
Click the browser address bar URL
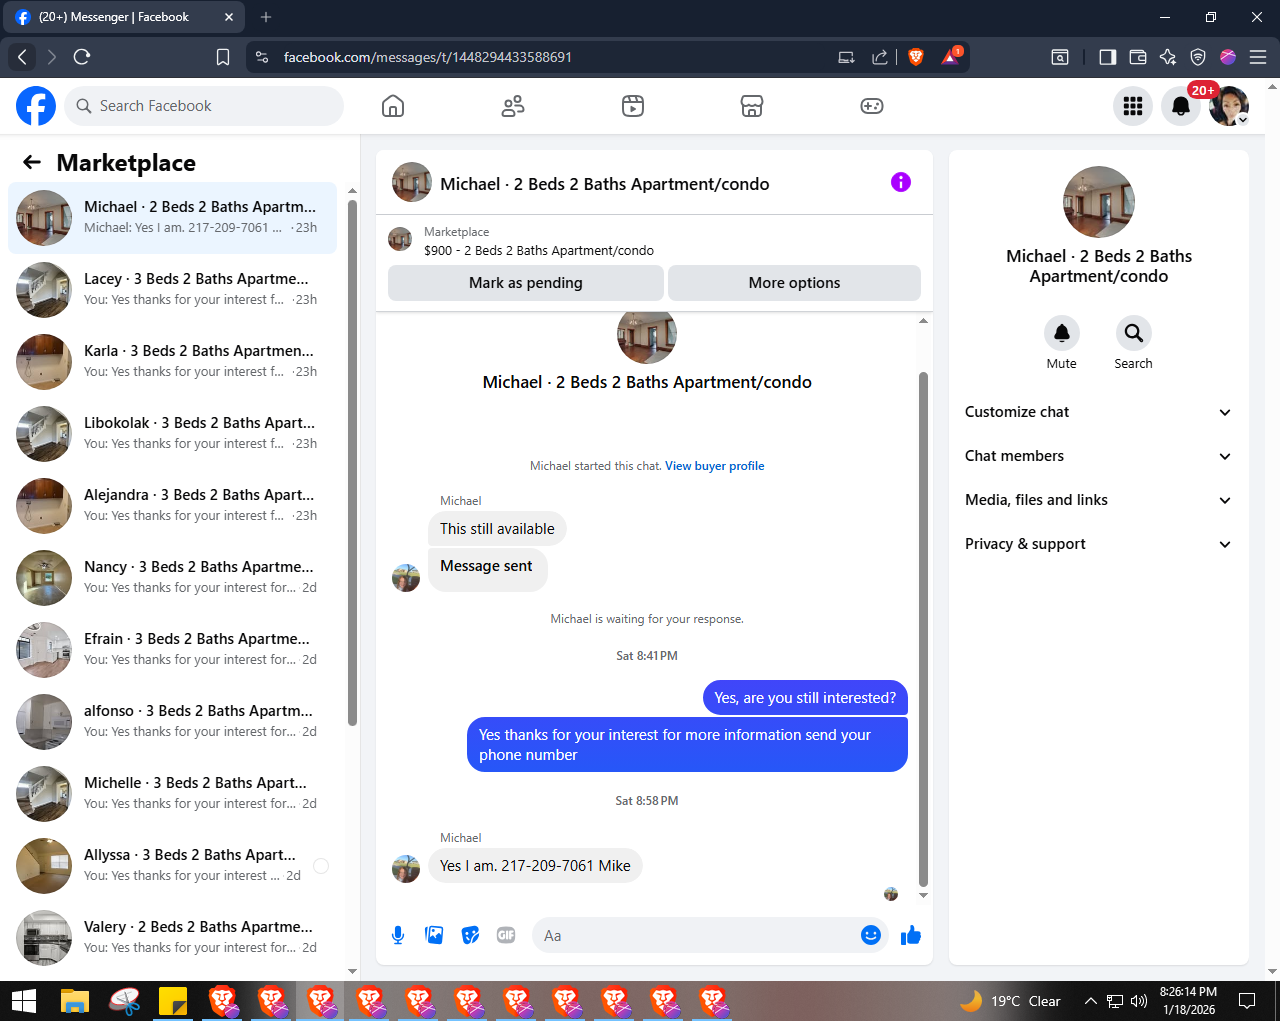coord(428,57)
